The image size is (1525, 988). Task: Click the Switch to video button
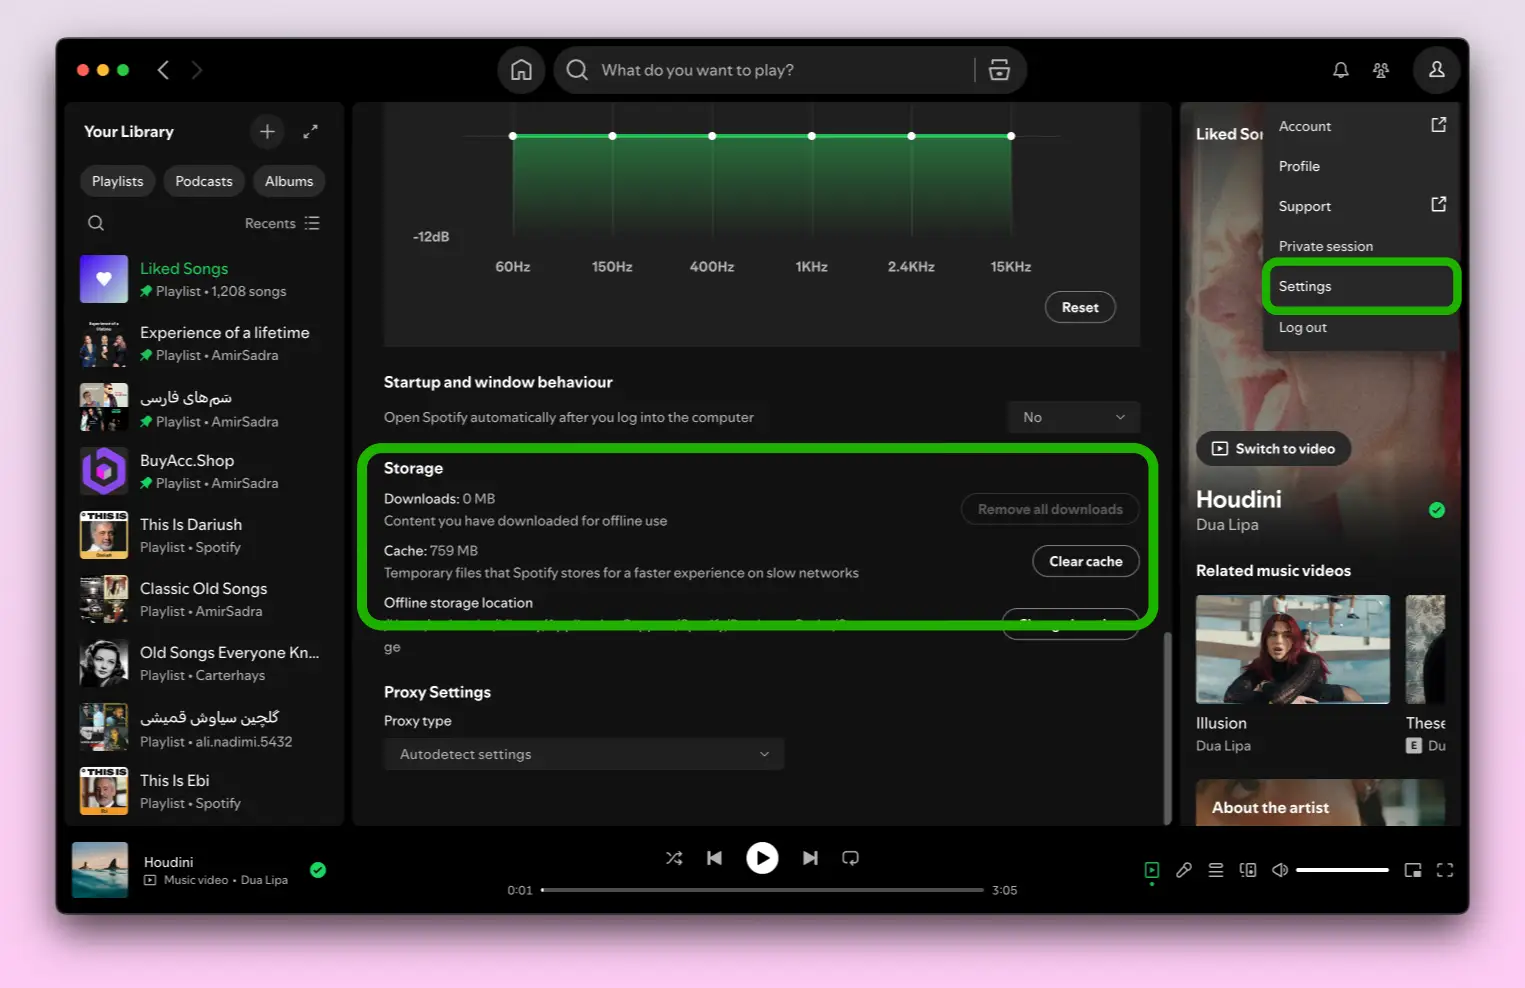pyautogui.click(x=1273, y=448)
